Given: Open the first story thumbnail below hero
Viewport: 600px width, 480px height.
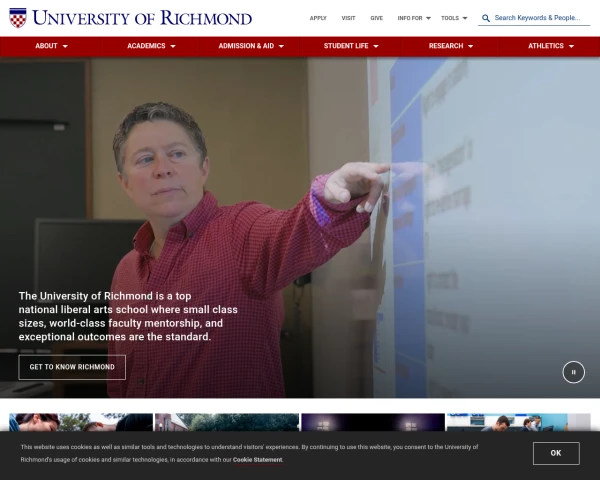Looking at the screenshot, I should pos(81,422).
